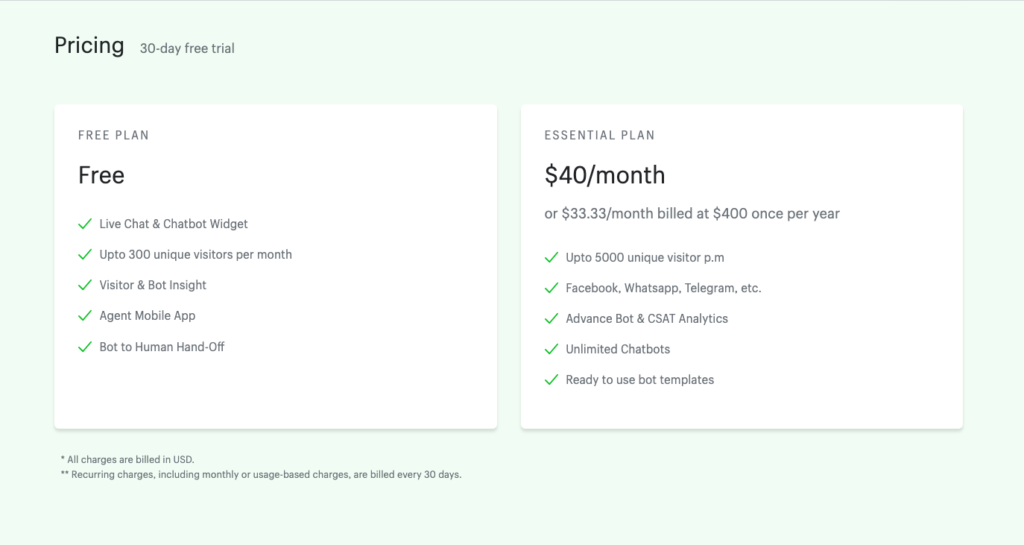Click the $33.33/month yearly billing text

coord(692,213)
